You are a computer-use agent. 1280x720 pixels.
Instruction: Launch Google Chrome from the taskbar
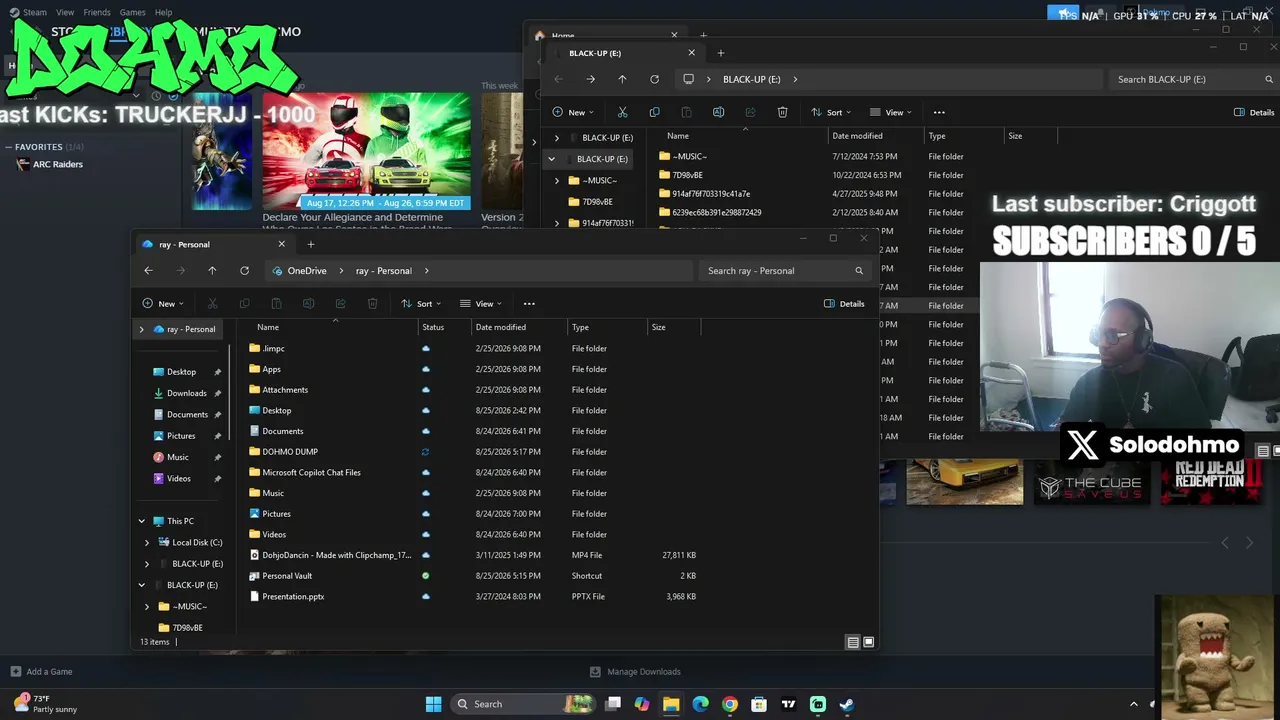[x=730, y=704]
